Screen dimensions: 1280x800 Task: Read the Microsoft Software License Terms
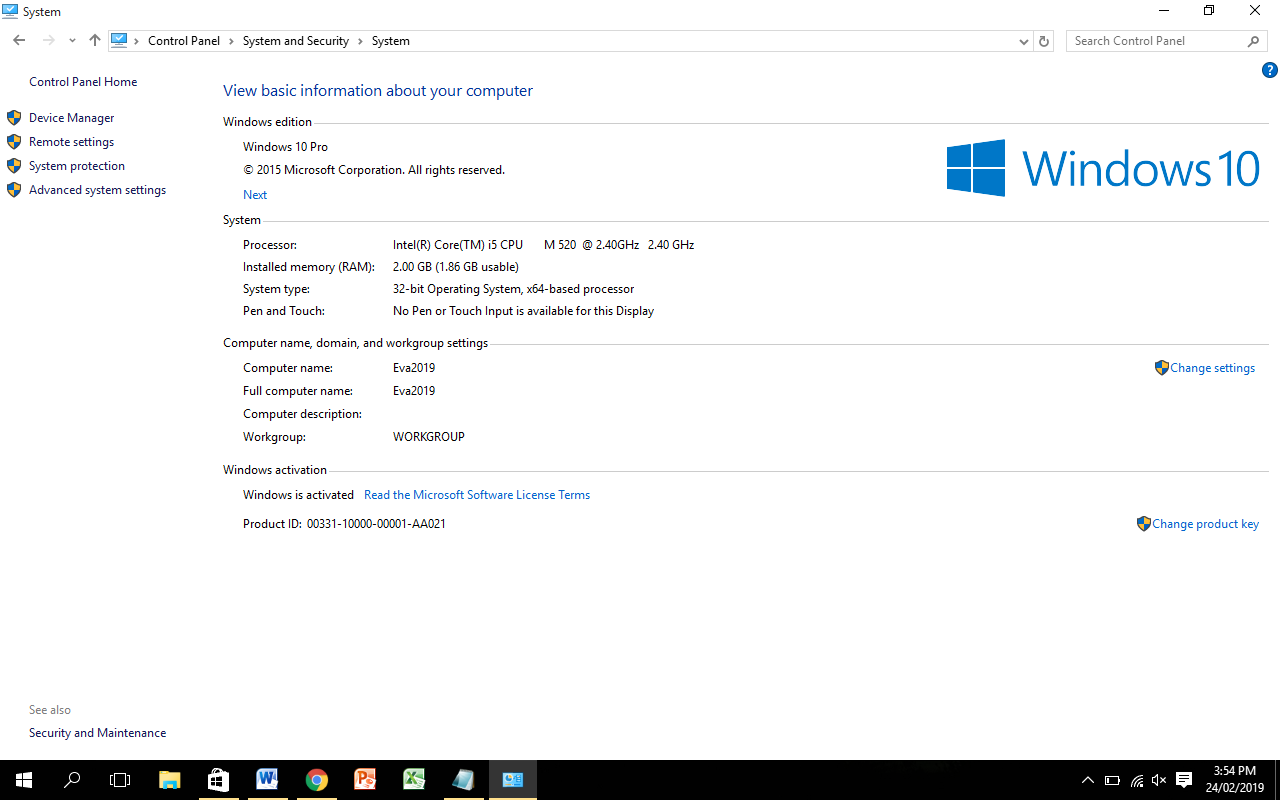click(x=477, y=495)
